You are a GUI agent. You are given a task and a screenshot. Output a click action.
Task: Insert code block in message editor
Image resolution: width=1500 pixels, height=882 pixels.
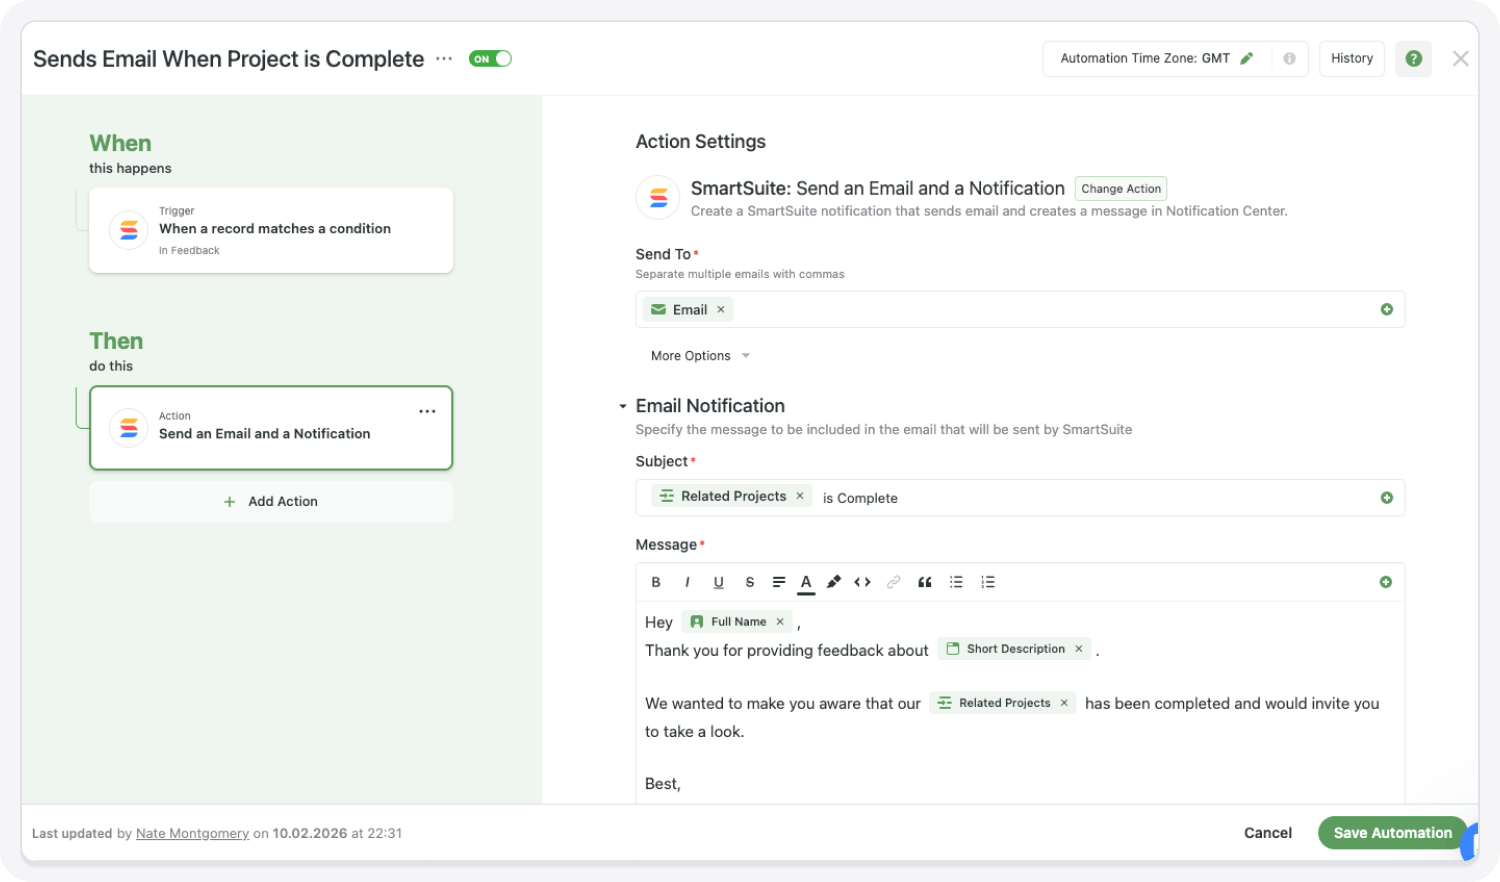[x=863, y=582]
